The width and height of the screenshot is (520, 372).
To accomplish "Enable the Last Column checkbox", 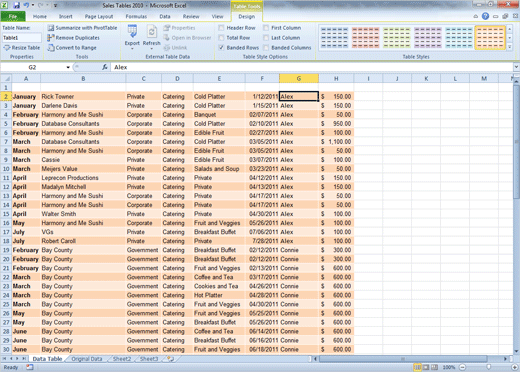I will pos(266,38).
